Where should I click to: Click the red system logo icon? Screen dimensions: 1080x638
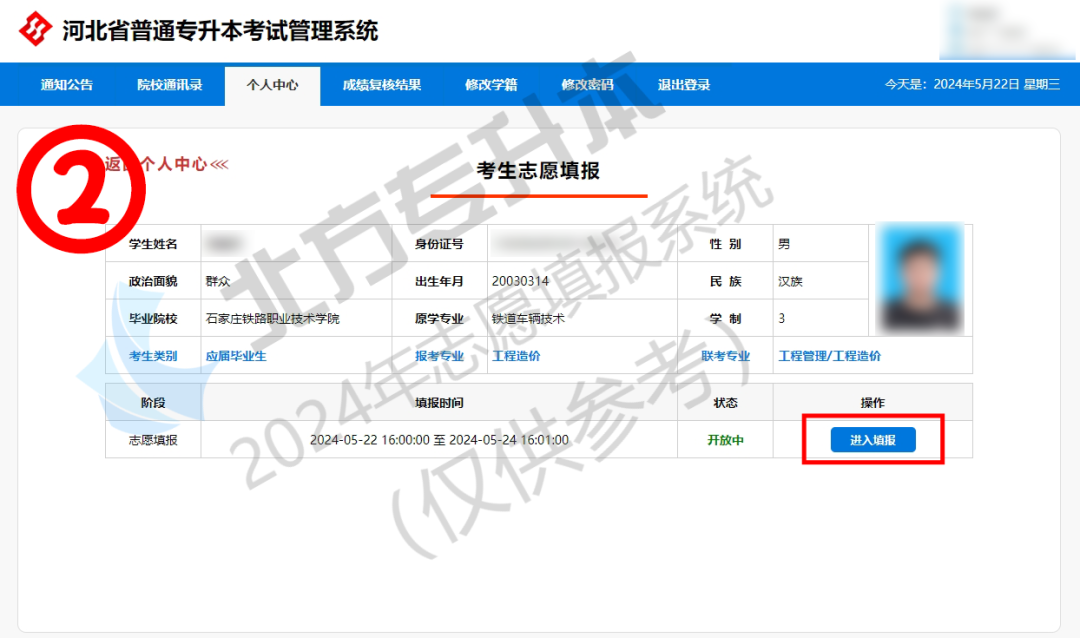pos(36,30)
